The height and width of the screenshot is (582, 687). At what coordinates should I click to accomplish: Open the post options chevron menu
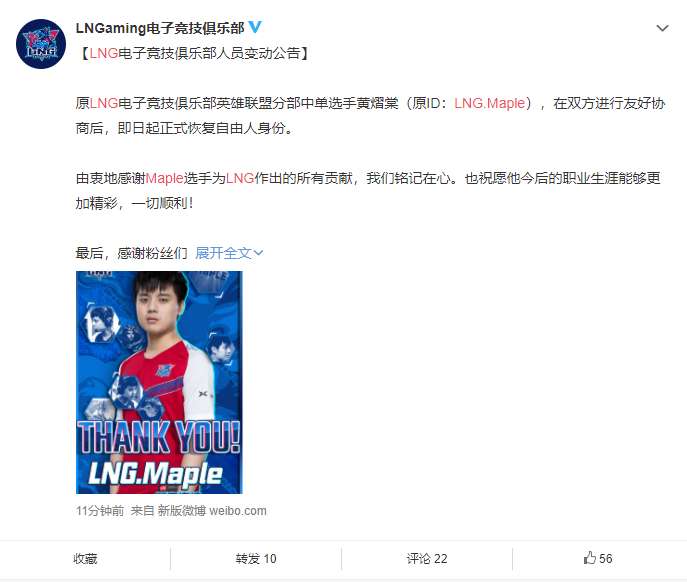(662, 28)
